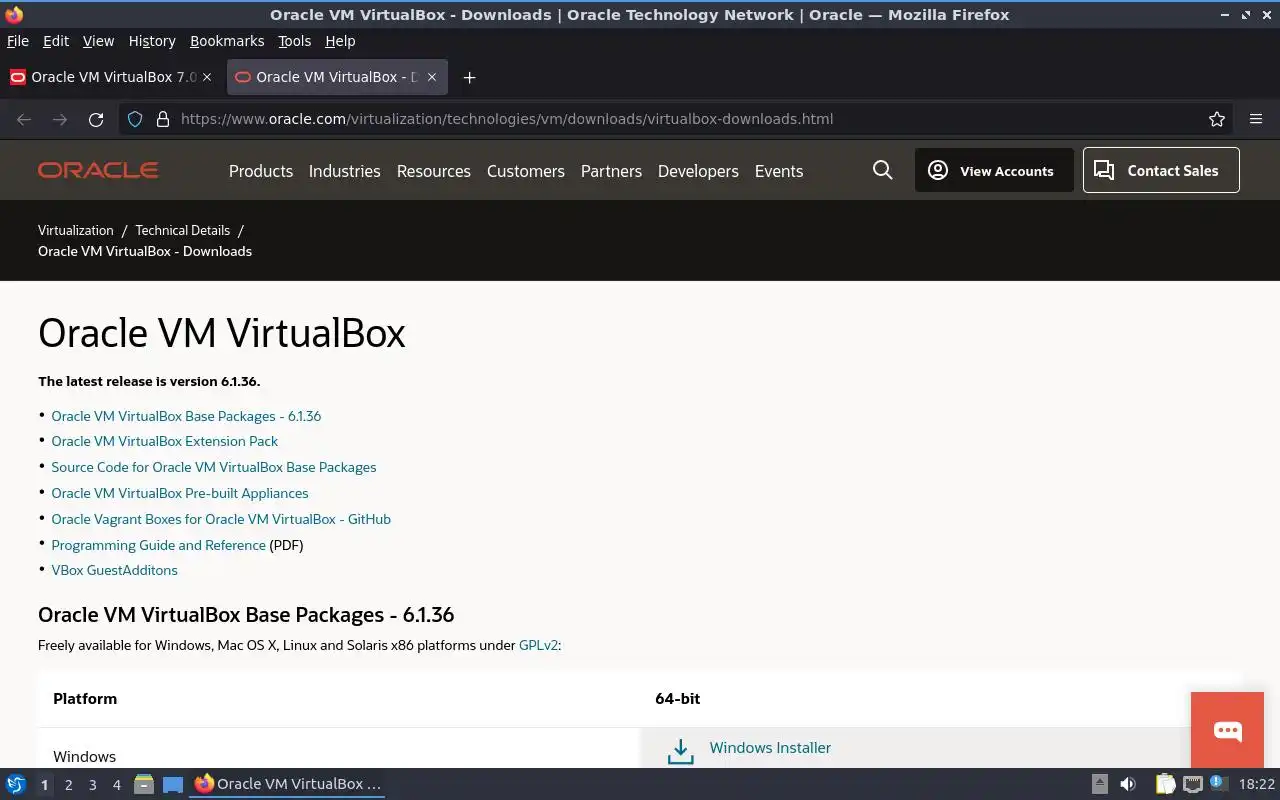Click the Oracle logo in the header

[x=98, y=170]
